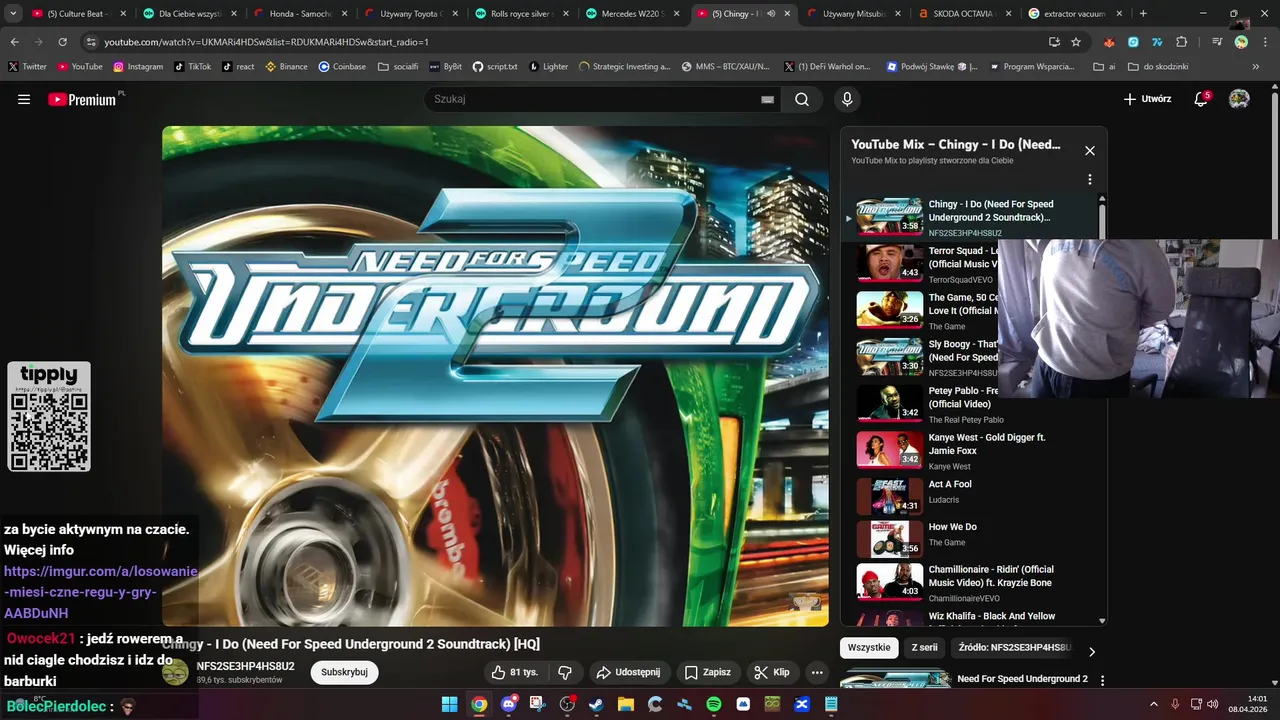The height and width of the screenshot is (720, 1280).
Task: Focus the Szukaj search input field
Action: (x=595, y=99)
